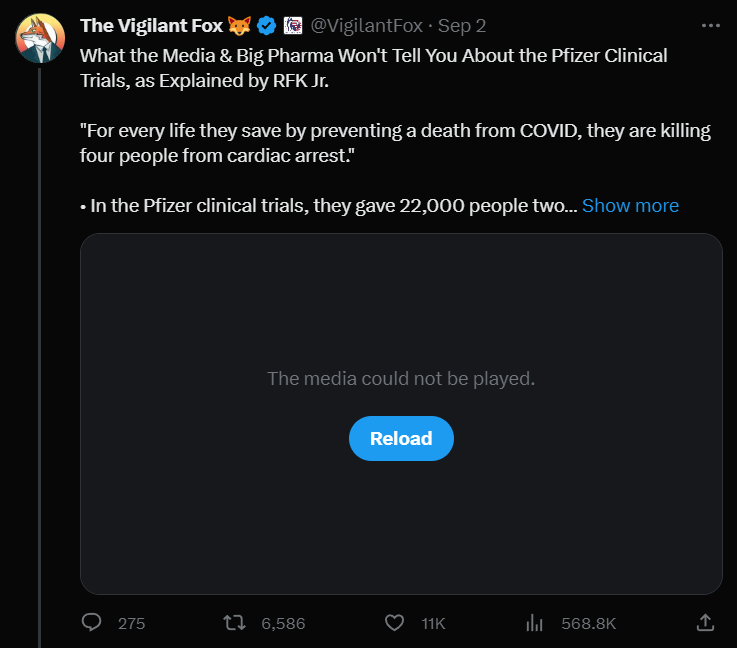Open The Vigilant Fox profile avatar
The height and width of the screenshot is (648, 737).
coord(40,37)
